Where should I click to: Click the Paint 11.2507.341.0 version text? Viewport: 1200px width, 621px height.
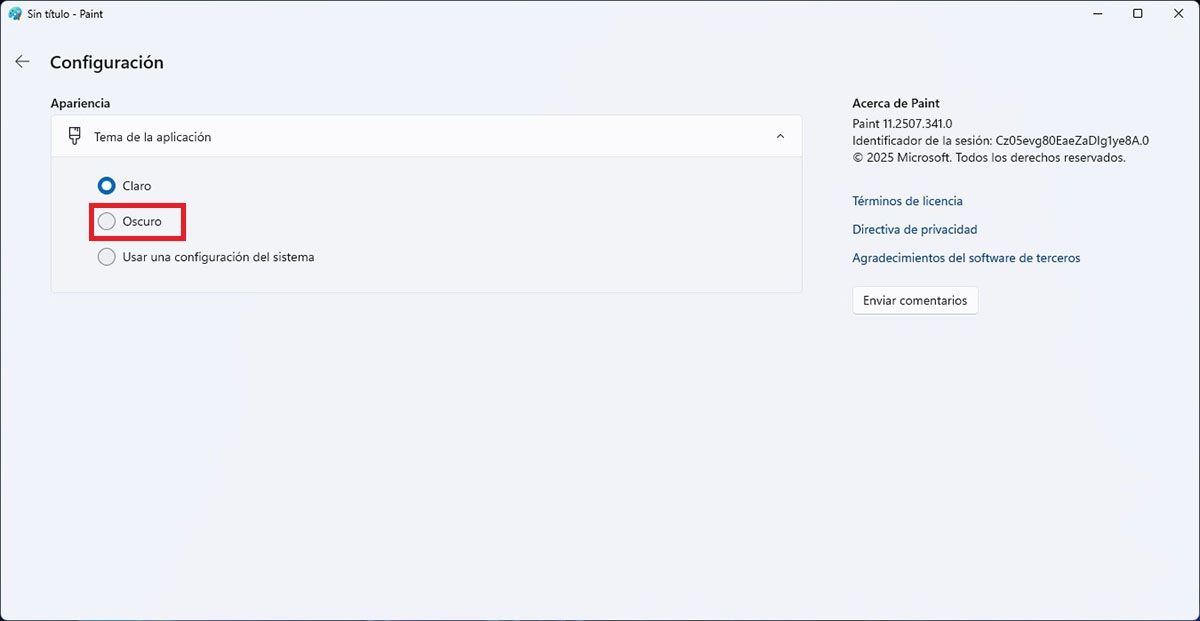pyautogui.click(x=902, y=123)
